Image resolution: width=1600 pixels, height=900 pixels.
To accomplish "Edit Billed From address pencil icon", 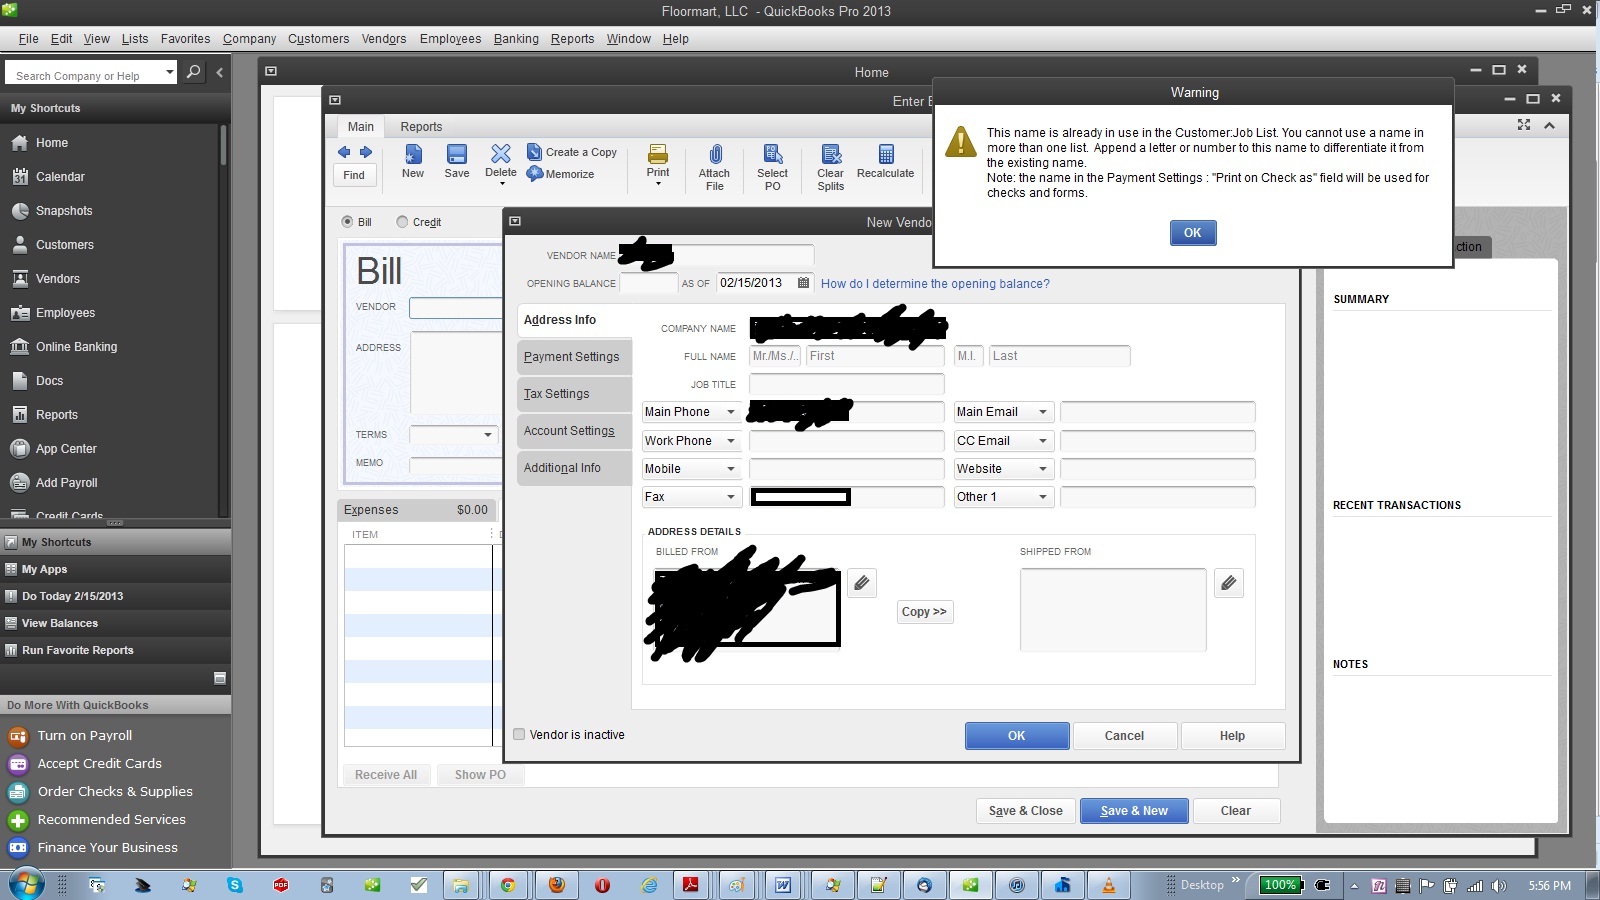I will pyautogui.click(x=862, y=583).
